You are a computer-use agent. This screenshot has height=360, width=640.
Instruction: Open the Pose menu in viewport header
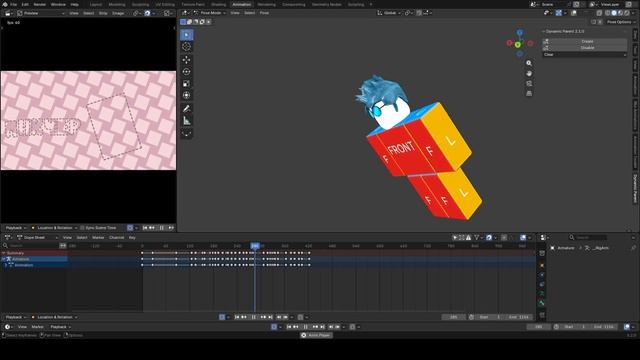(264, 13)
